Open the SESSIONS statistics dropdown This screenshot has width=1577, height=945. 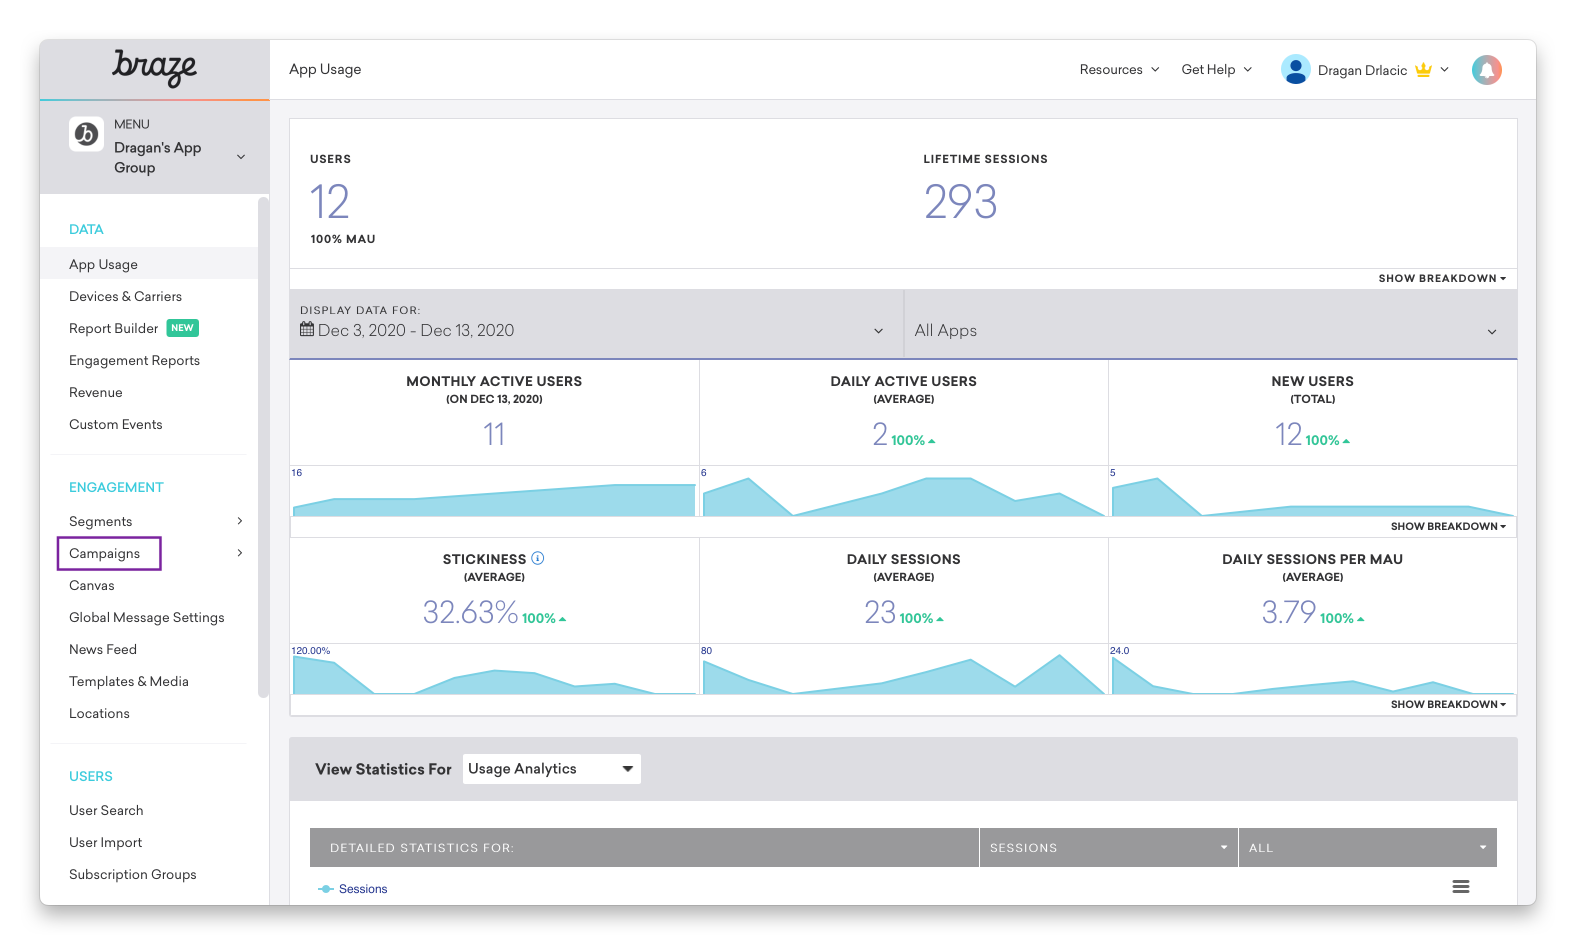click(1108, 847)
